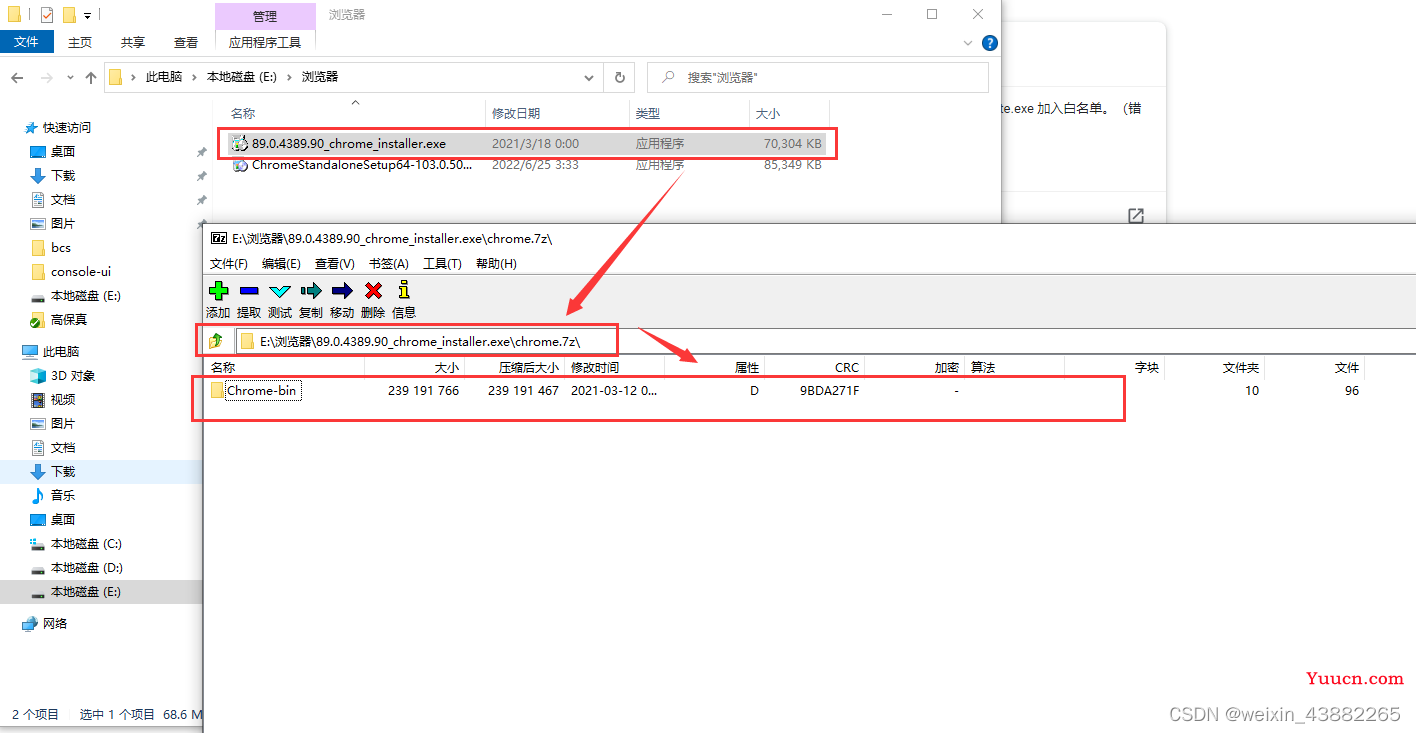1416x733 pixels.
Task: Sort 7-Zip list by 属性 column
Action: point(714,367)
